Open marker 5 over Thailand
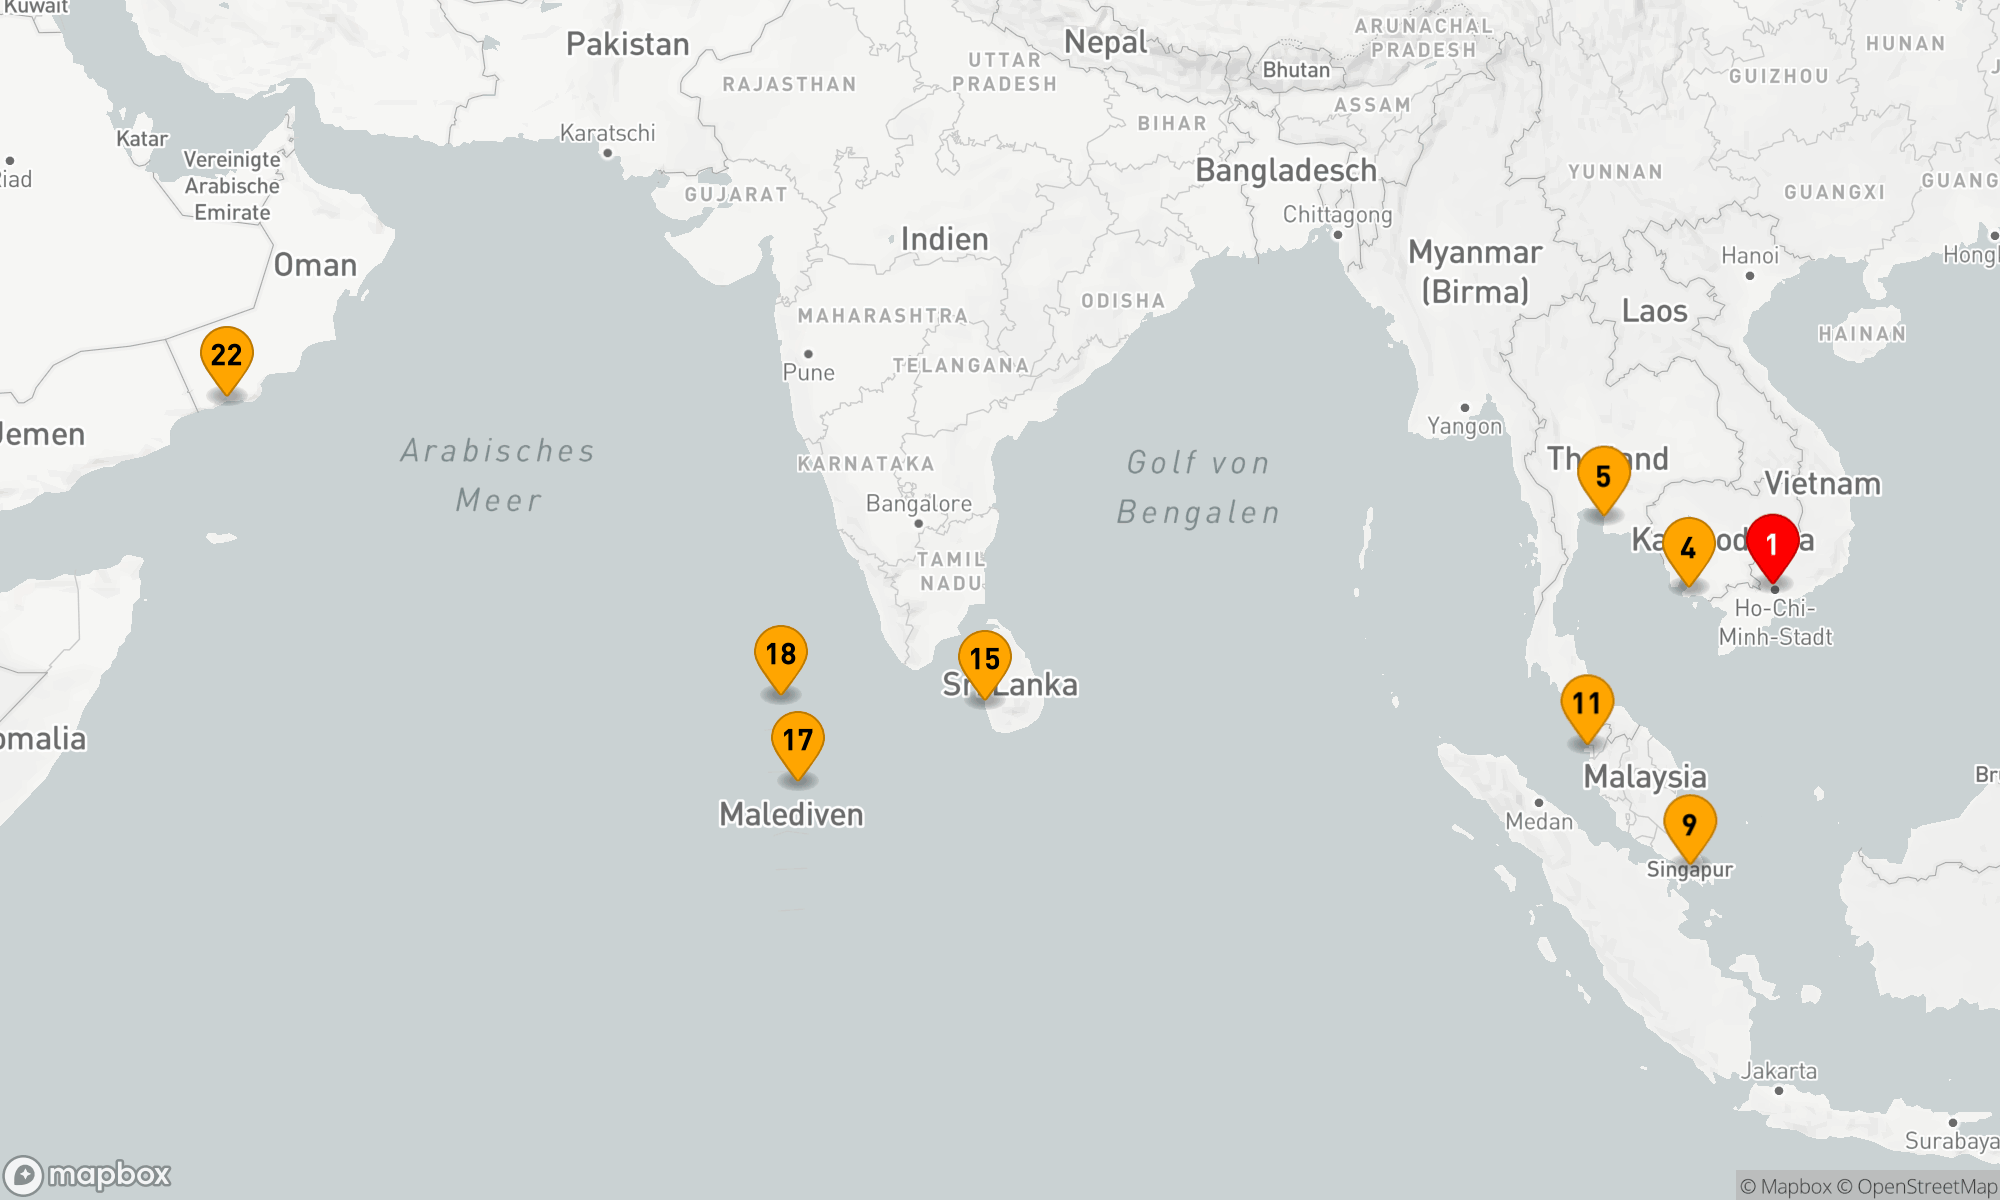 click(1603, 477)
